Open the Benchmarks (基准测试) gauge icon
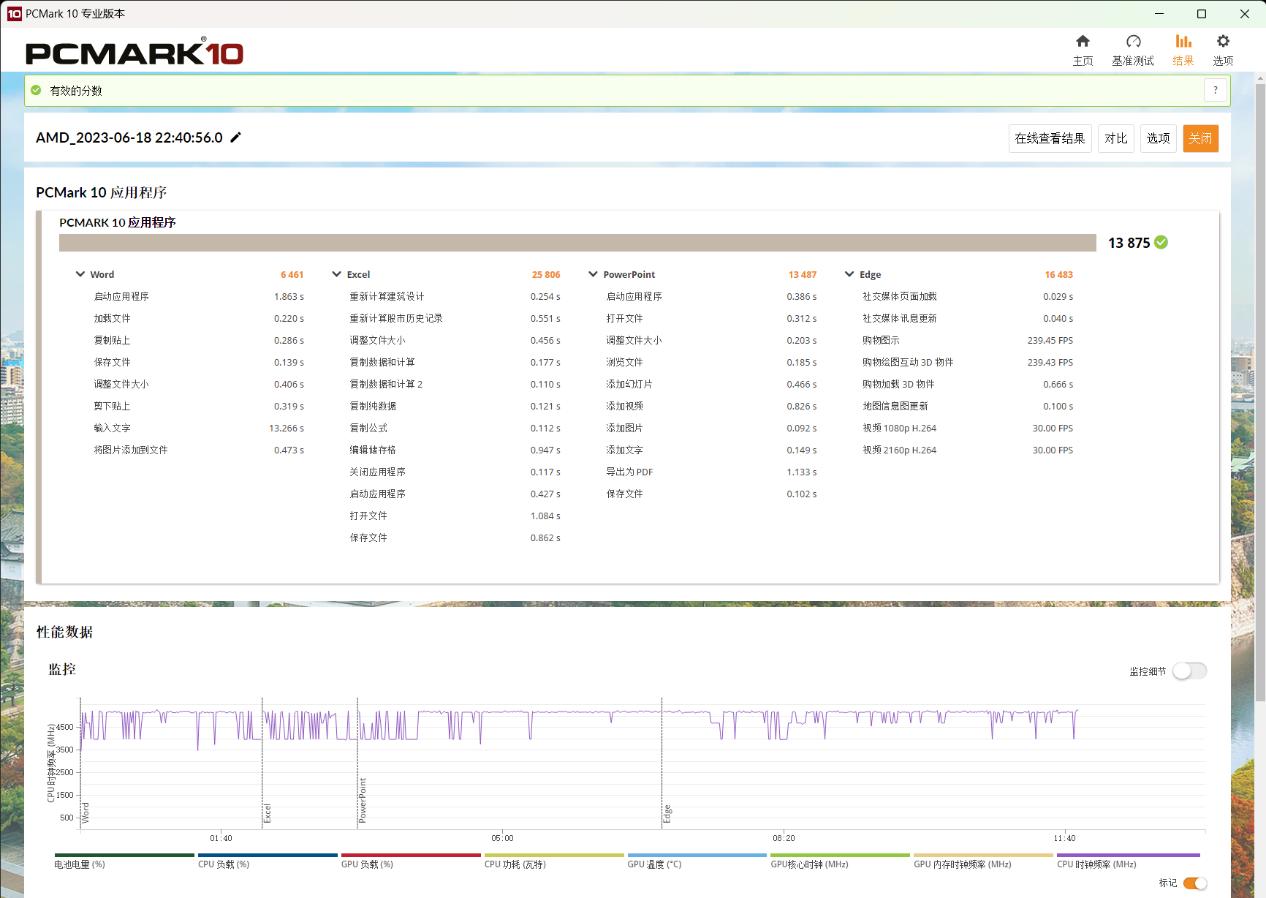The height and width of the screenshot is (898, 1266). coord(1133,42)
